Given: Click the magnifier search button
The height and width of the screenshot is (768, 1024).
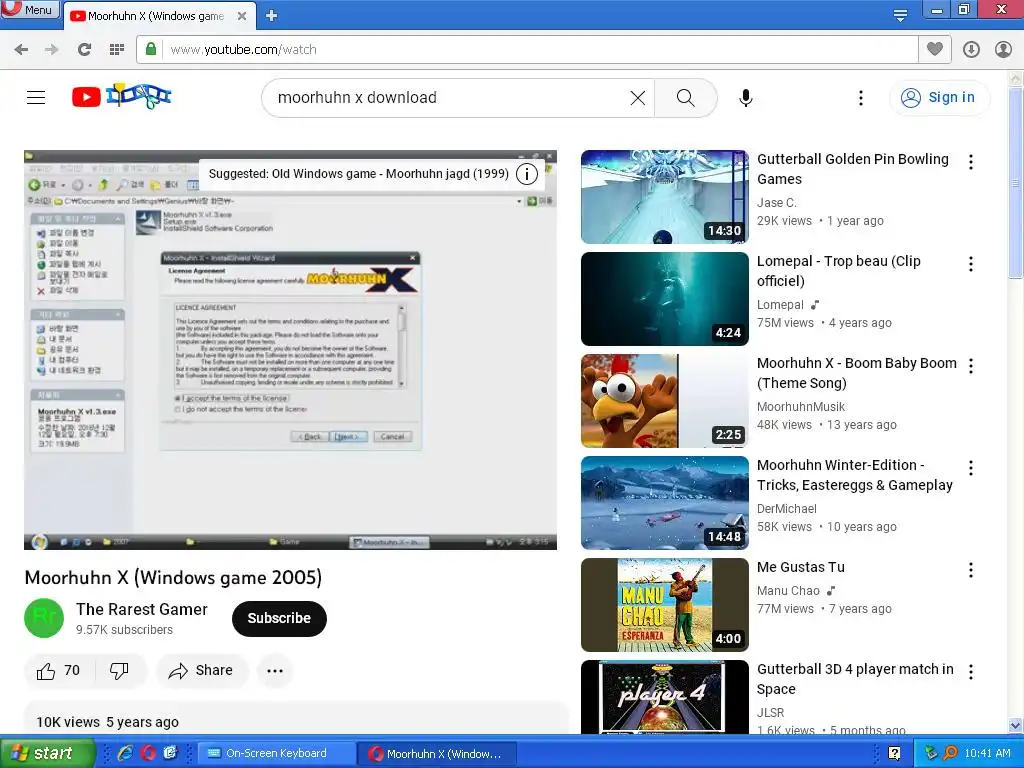Looking at the screenshot, I should click(686, 98).
